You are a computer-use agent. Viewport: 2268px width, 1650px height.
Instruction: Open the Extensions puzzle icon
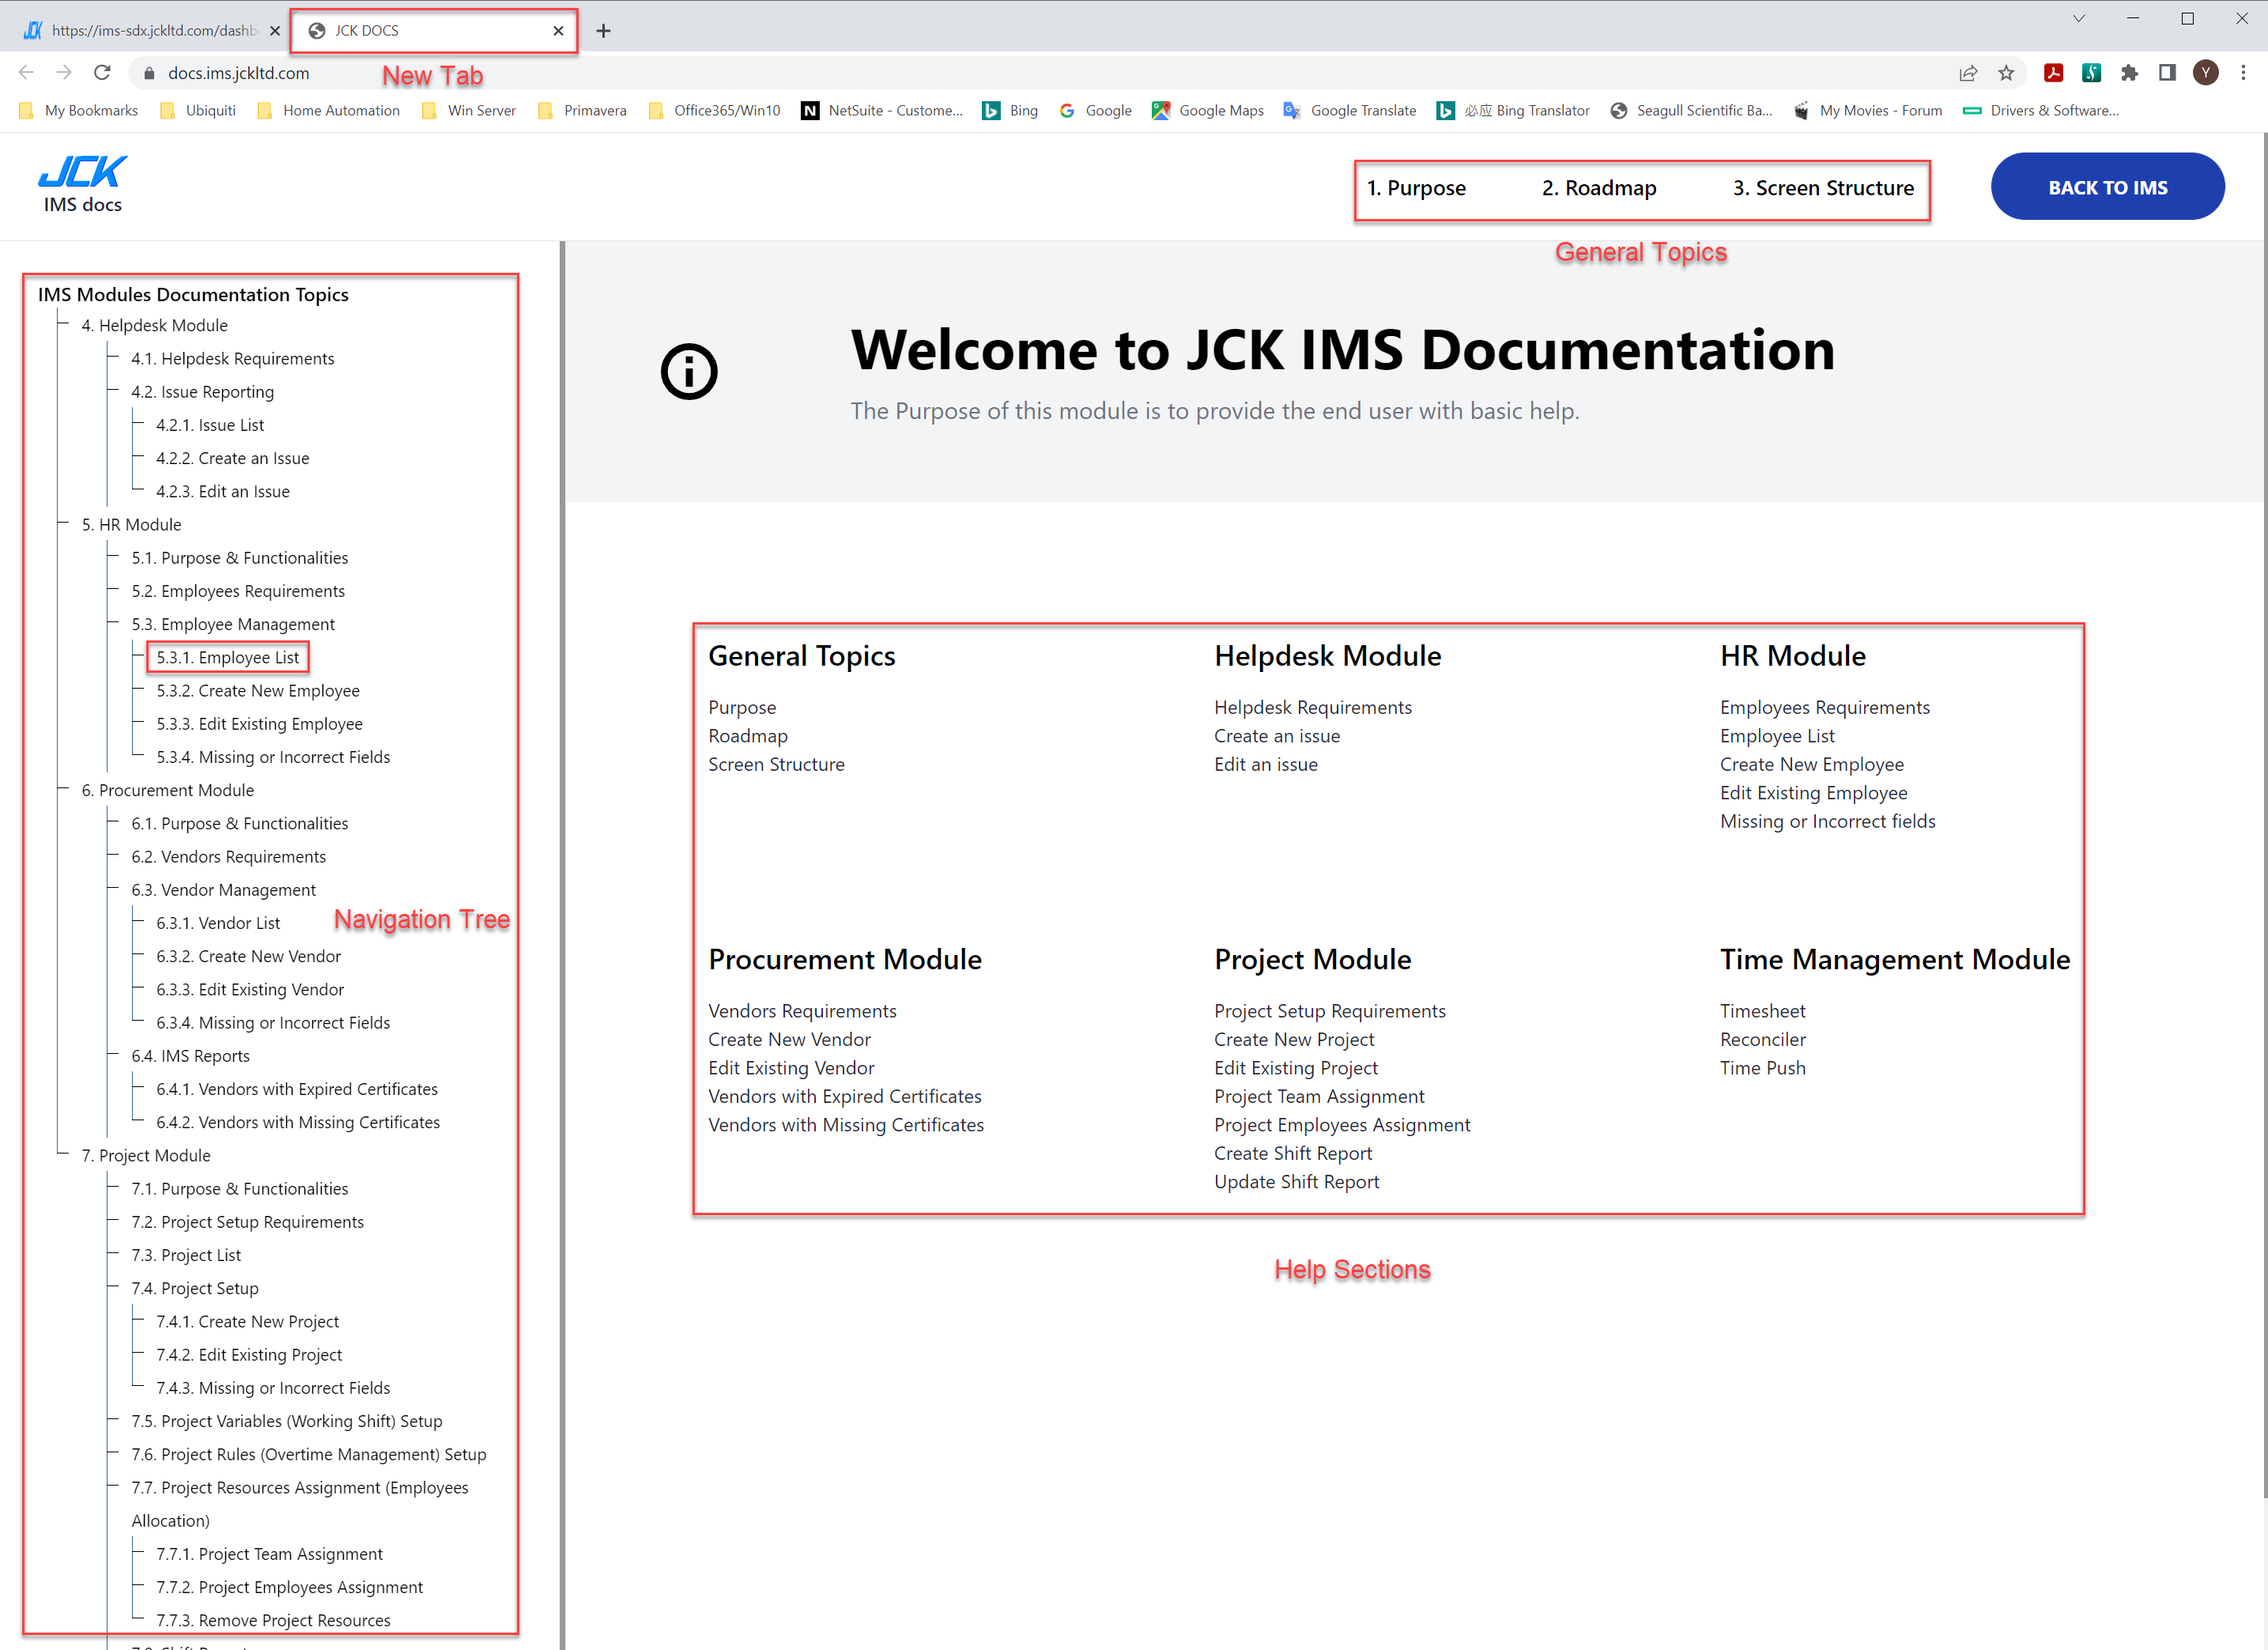tap(2130, 73)
